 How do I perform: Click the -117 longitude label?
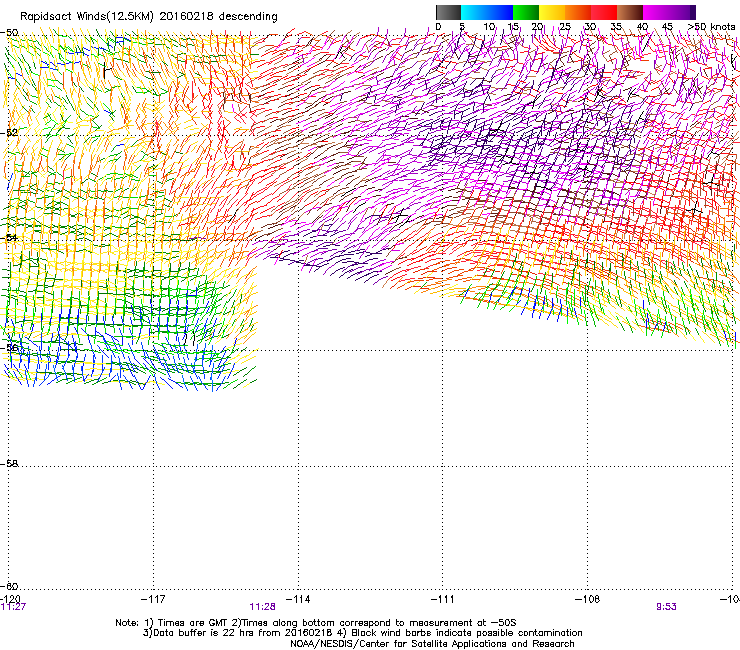click(153, 599)
